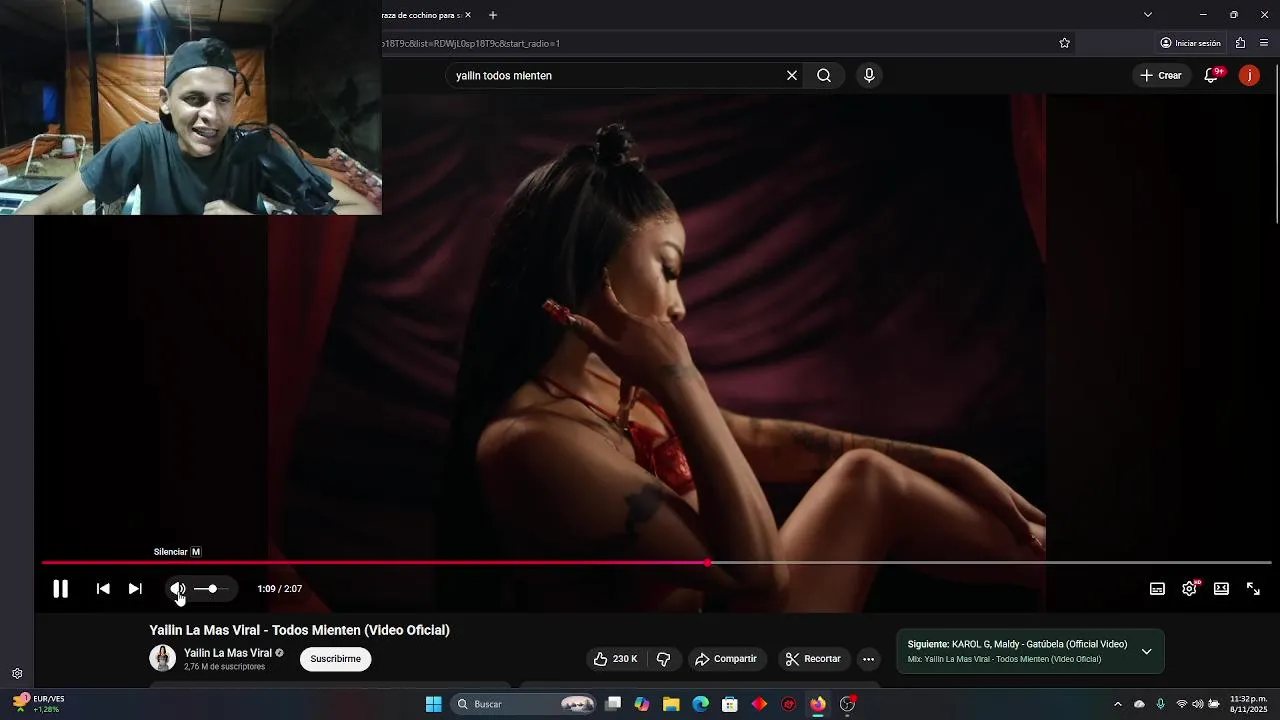Open the browser hamburger menu
Image resolution: width=1280 pixels, height=720 pixels.
[1264, 43]
